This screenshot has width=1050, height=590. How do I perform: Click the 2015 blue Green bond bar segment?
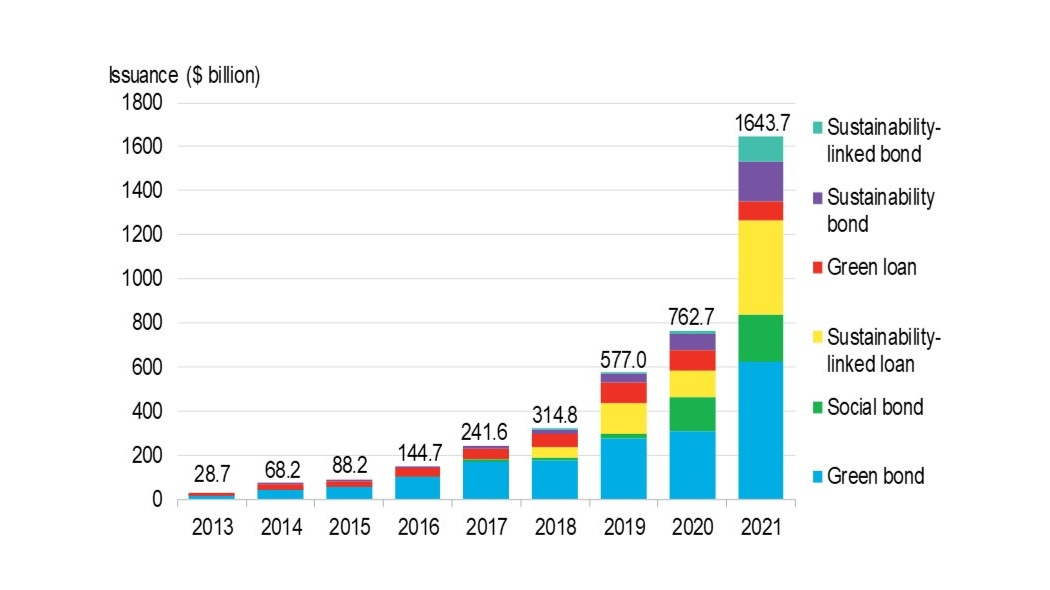(350, 493)
